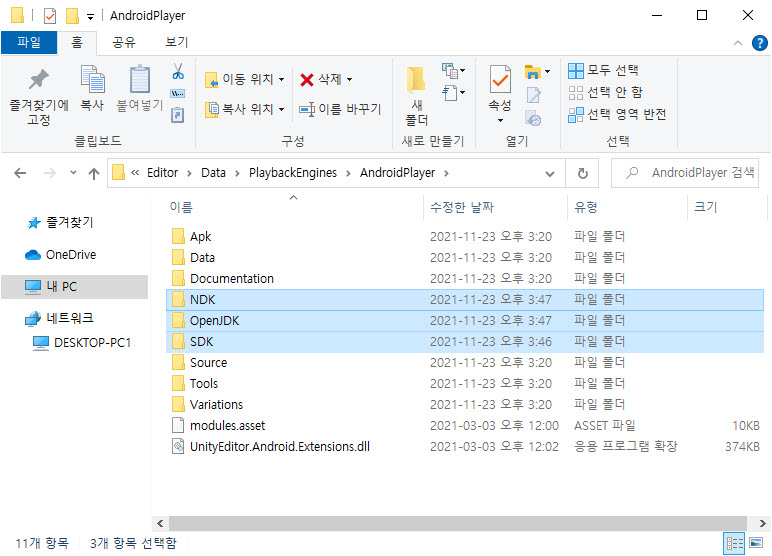
Task: Click the History icon in Open group
Action: (x=533, y=118)
